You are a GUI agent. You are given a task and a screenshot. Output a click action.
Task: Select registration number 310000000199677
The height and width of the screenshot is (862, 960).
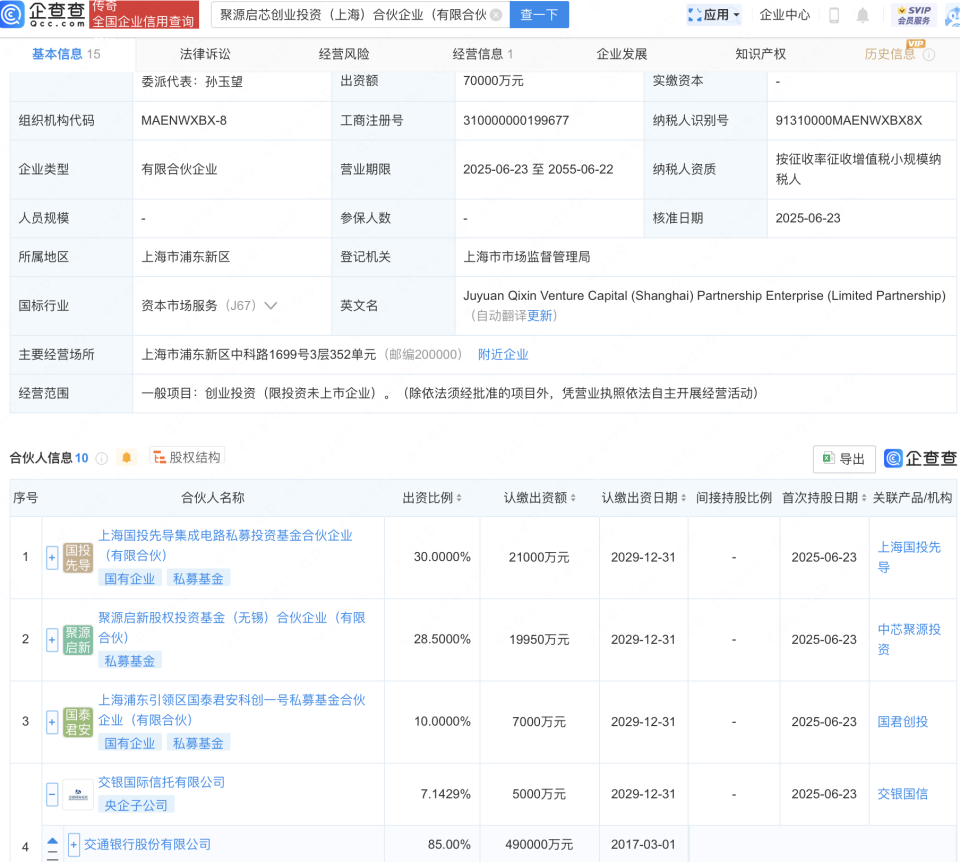click(x=516, y=121)
